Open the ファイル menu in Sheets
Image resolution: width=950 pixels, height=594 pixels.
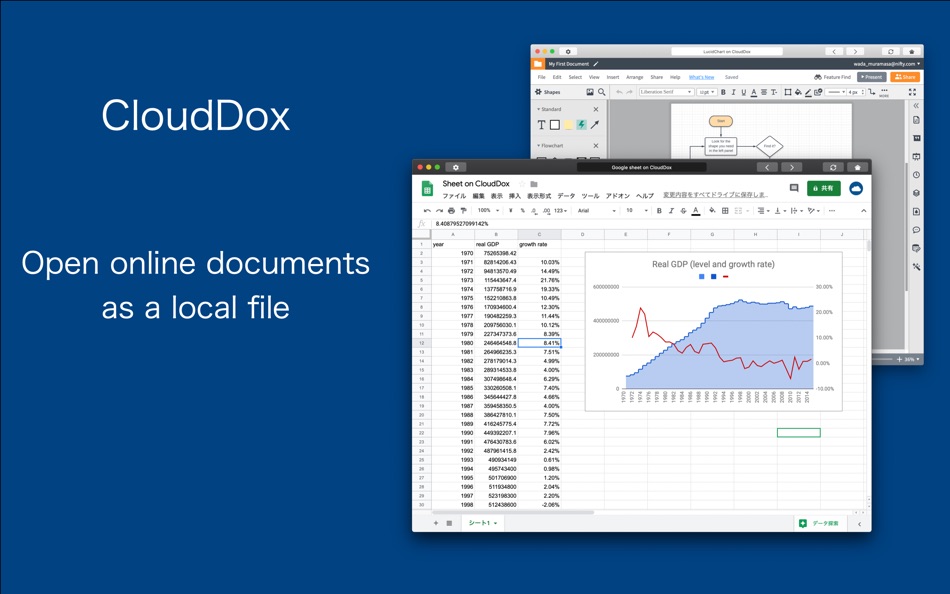coord(454,196)
